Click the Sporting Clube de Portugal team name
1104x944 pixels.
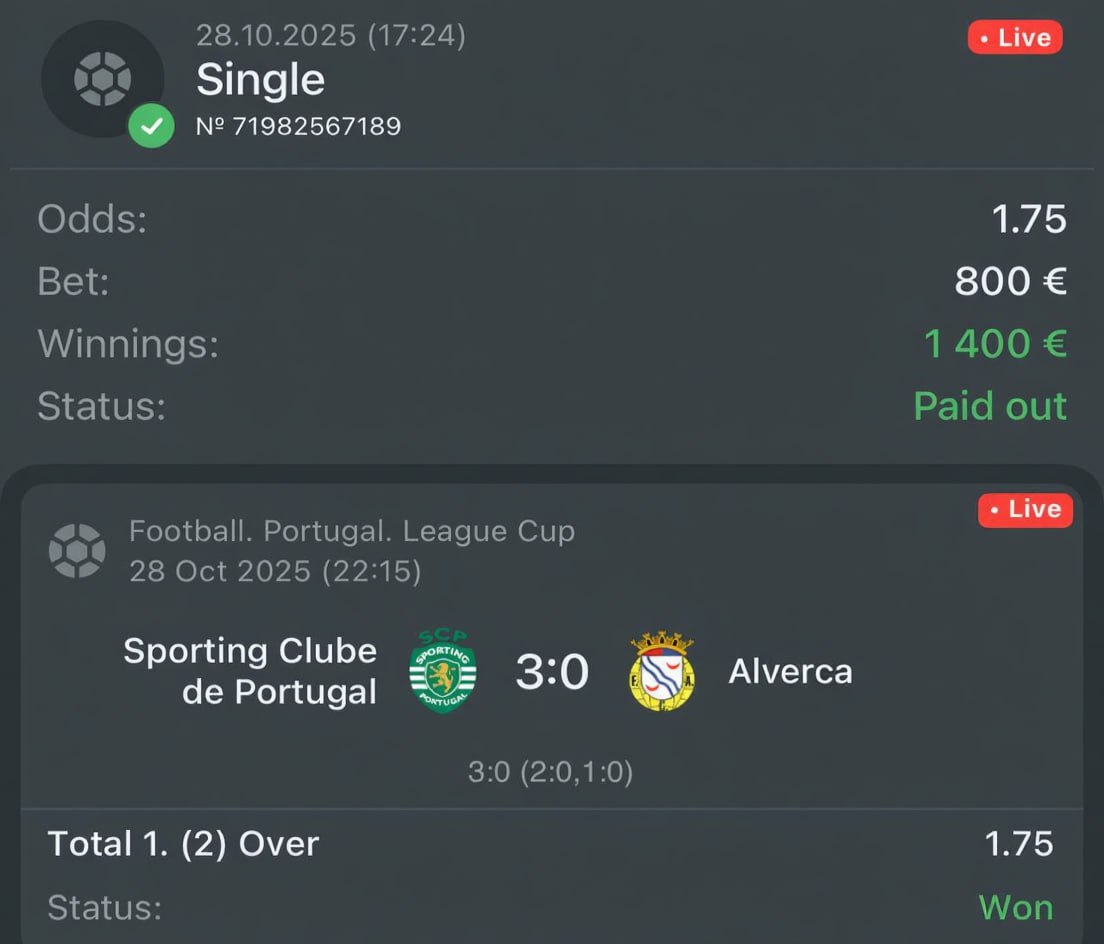[250, 671]
